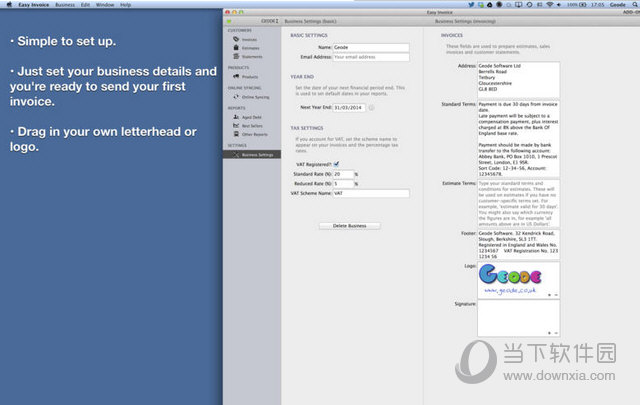Screen dimensions: 640x405
Task: Click the Business Settings (basic) pane title
Action: (x=310, y=21)
